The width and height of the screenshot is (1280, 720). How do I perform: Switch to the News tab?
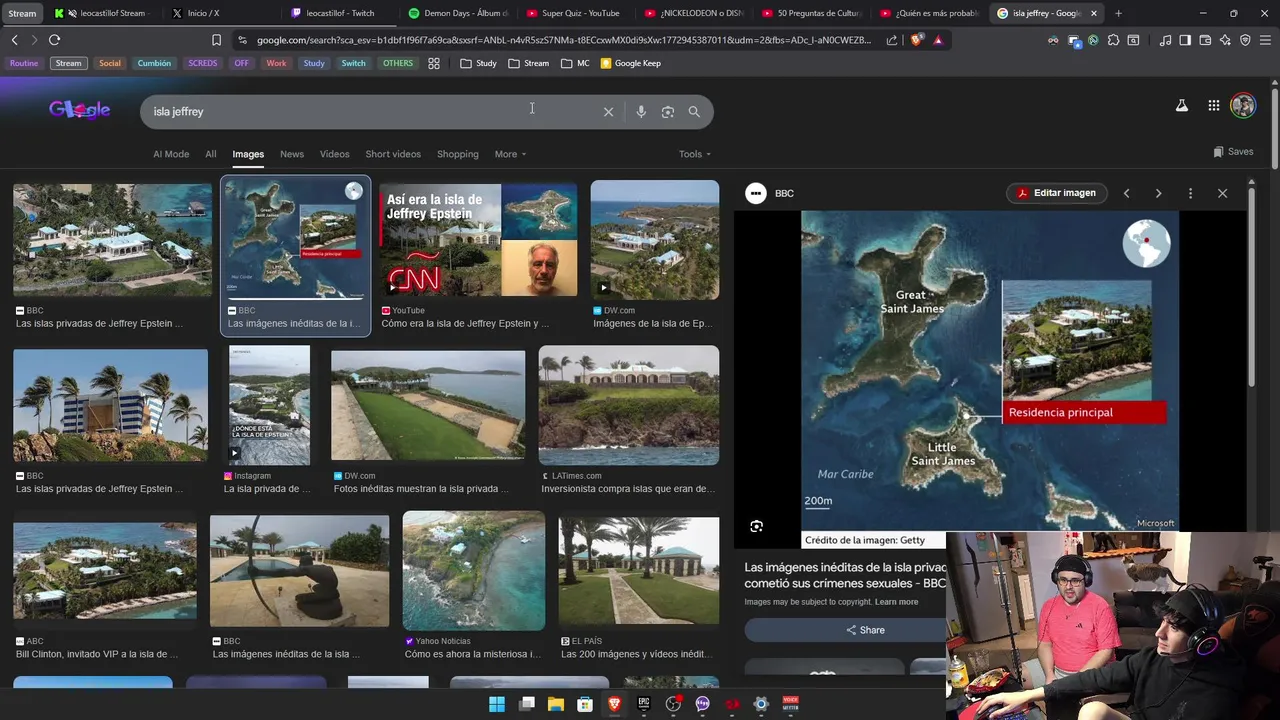point(292,154)
